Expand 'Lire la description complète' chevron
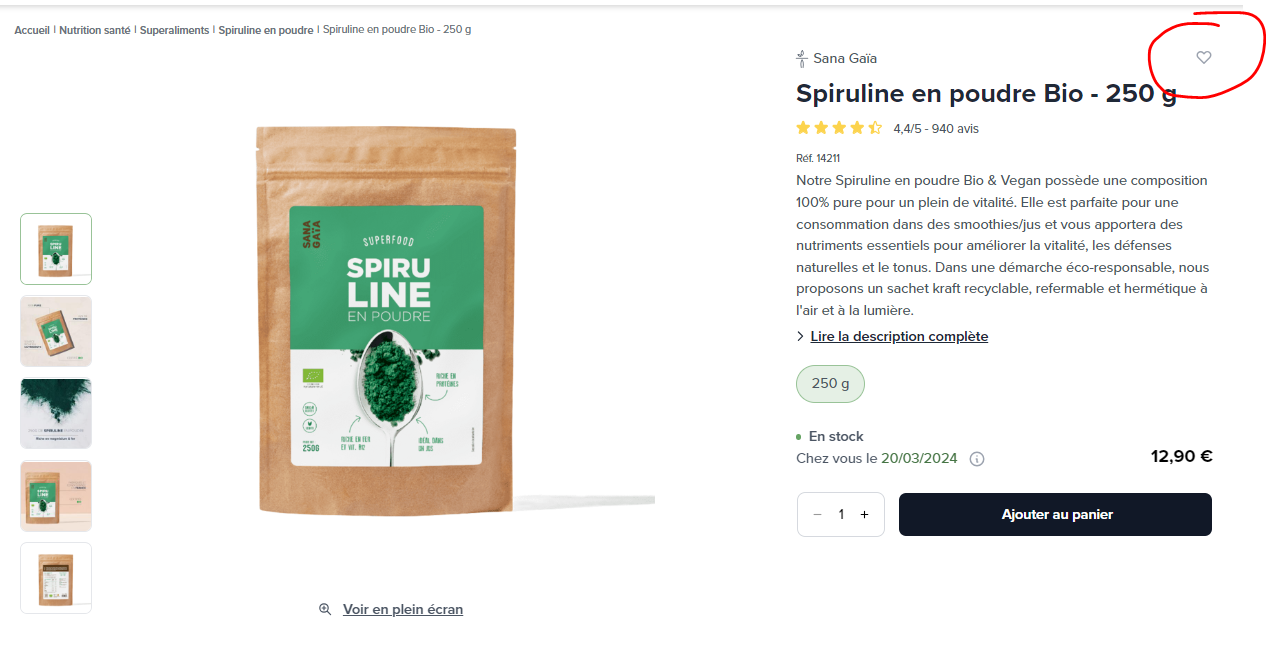This screenshot has width=1266, height=652. [800, 336]
